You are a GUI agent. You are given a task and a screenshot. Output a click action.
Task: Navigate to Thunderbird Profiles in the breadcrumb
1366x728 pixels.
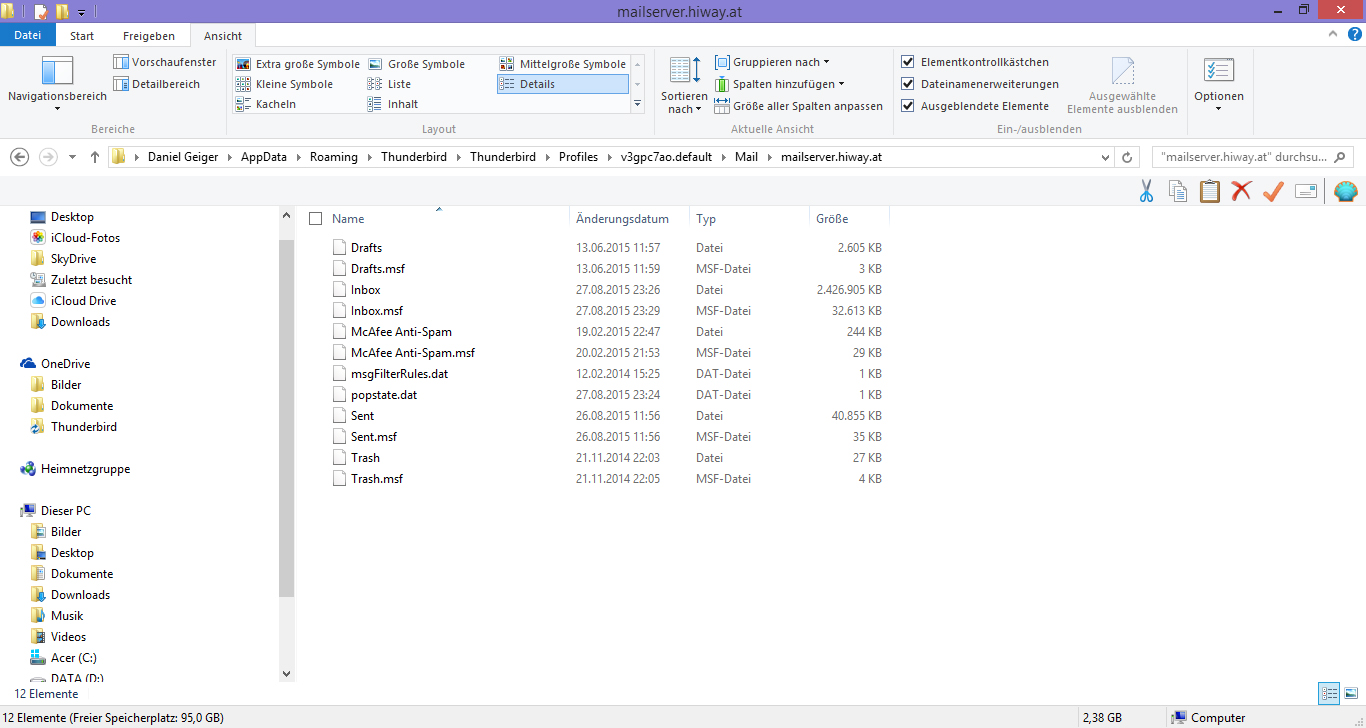578,157
